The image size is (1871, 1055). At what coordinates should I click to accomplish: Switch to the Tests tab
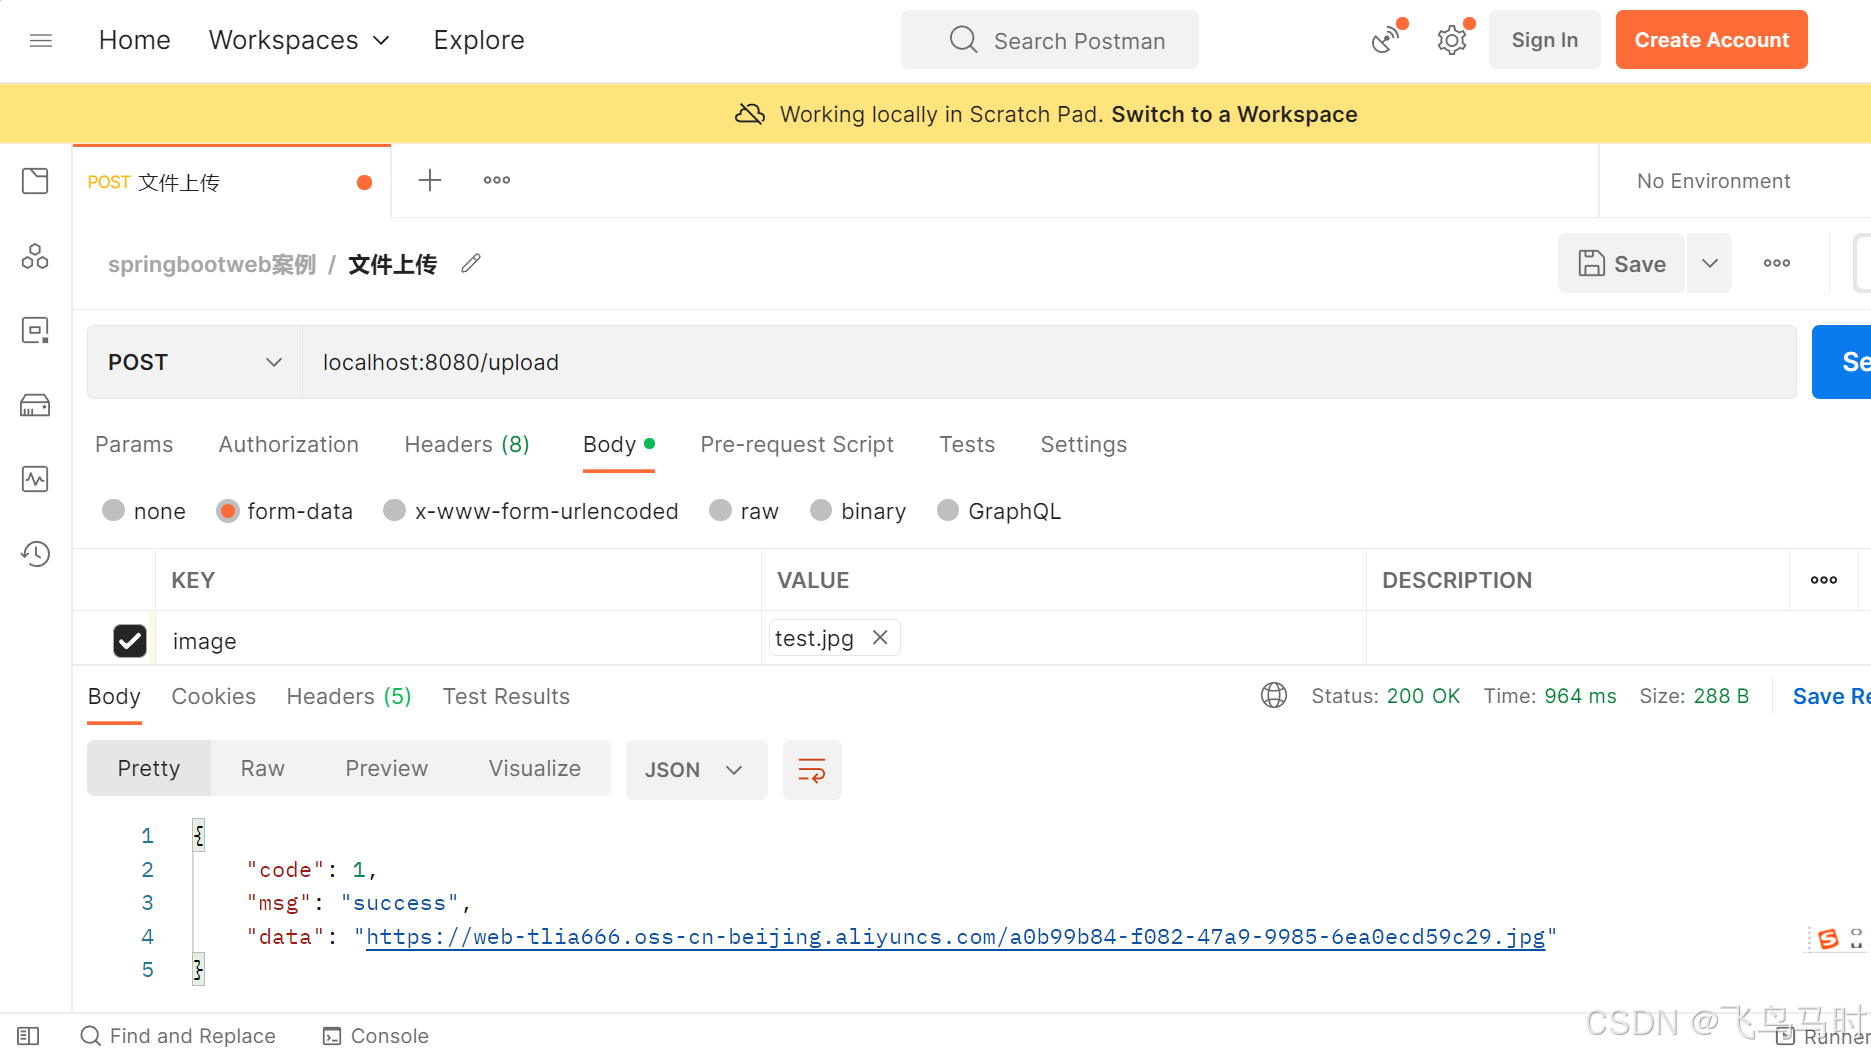pyautogui.click(x=967, y=444)
